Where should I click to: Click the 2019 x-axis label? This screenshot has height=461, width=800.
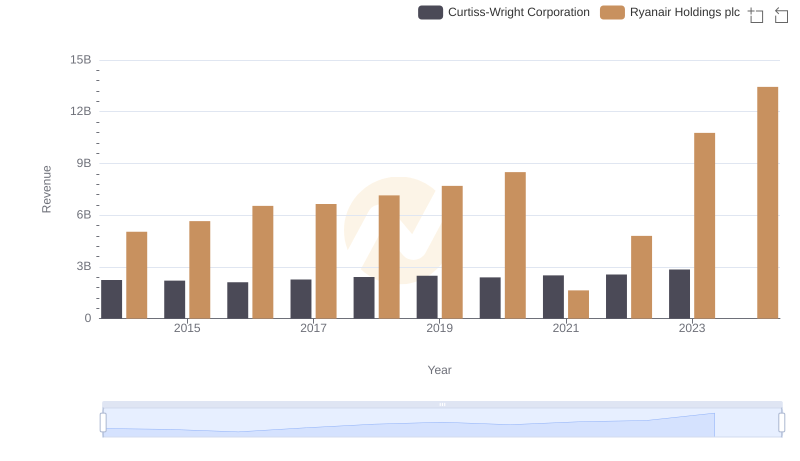pos(439,328)
